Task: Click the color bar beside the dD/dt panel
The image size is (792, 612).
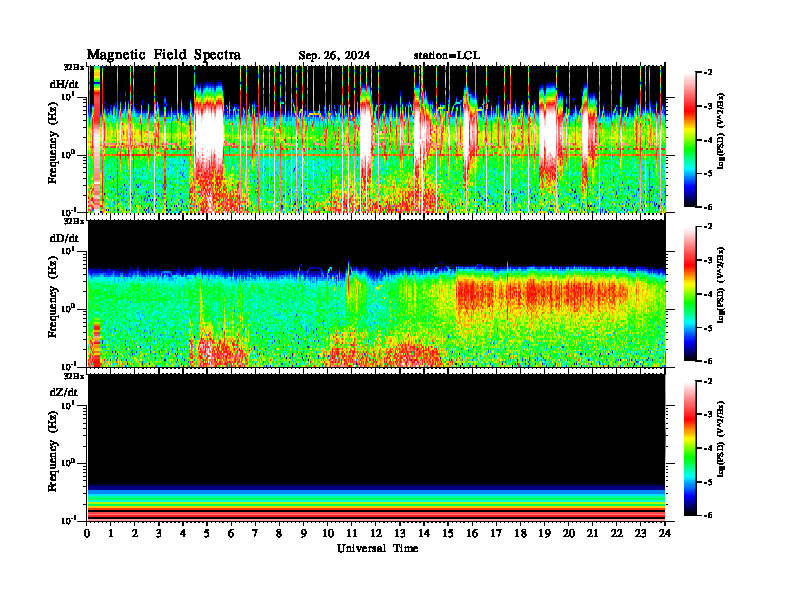Action: click(x=690, y=294)
